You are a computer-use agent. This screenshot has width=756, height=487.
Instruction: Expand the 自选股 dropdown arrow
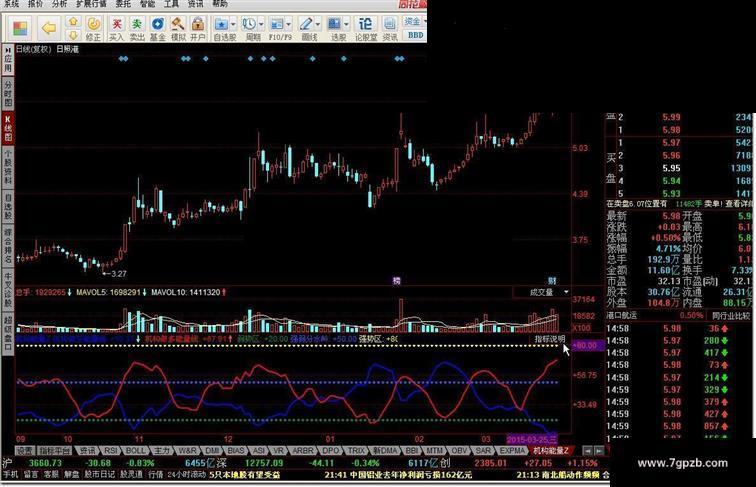(233, 24)
